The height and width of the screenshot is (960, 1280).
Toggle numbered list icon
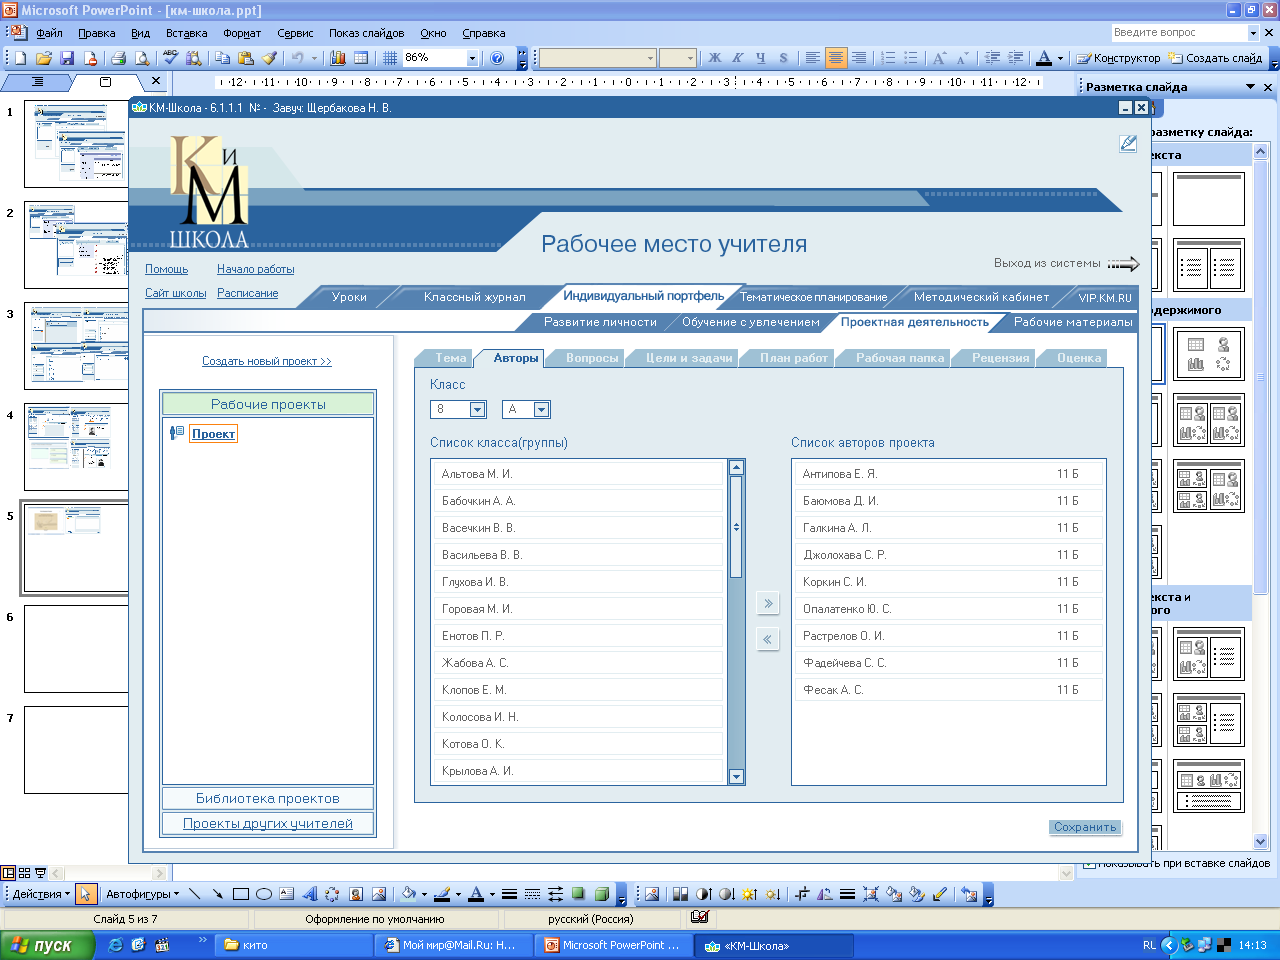888,58
